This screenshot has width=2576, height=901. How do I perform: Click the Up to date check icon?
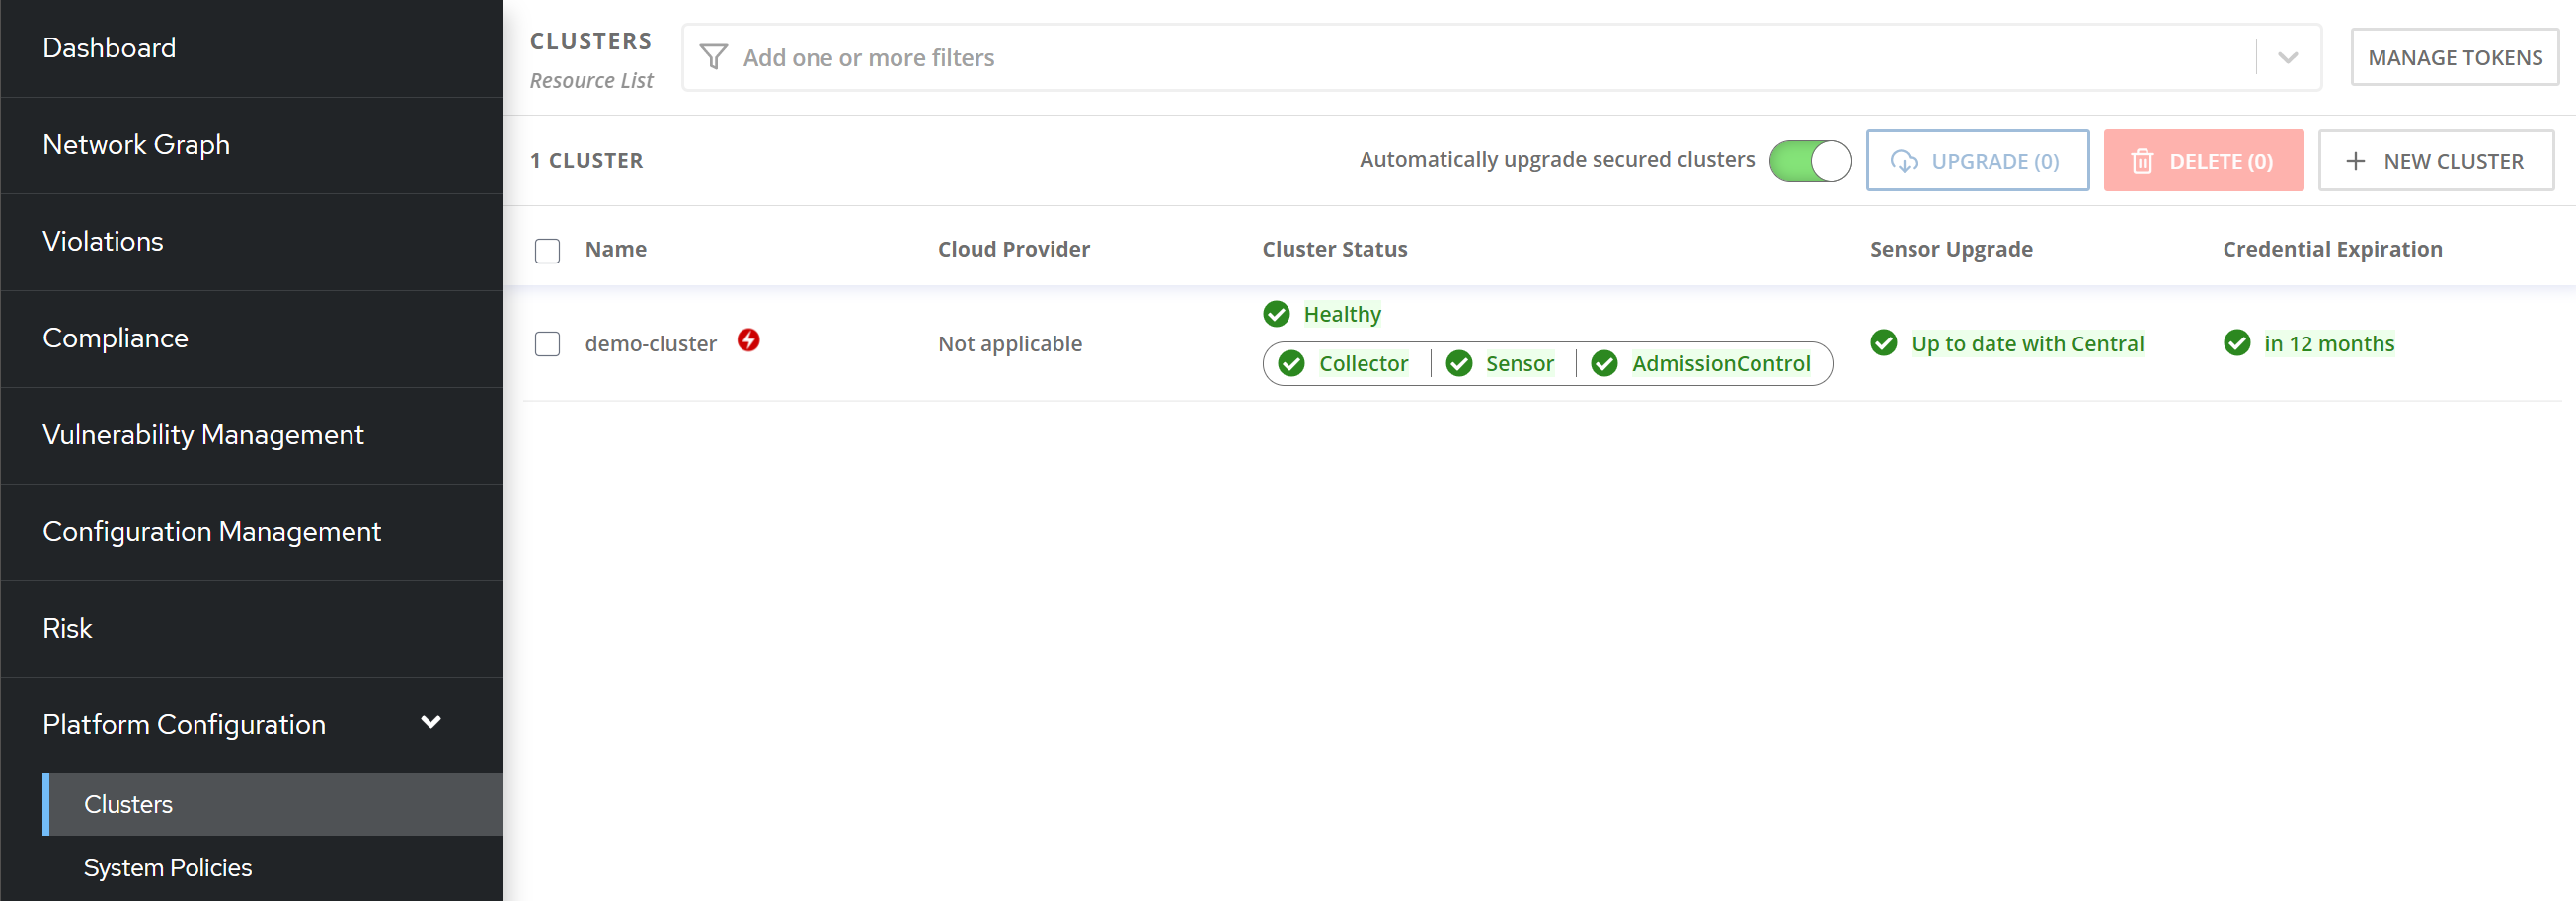[x=1883, y=343]
